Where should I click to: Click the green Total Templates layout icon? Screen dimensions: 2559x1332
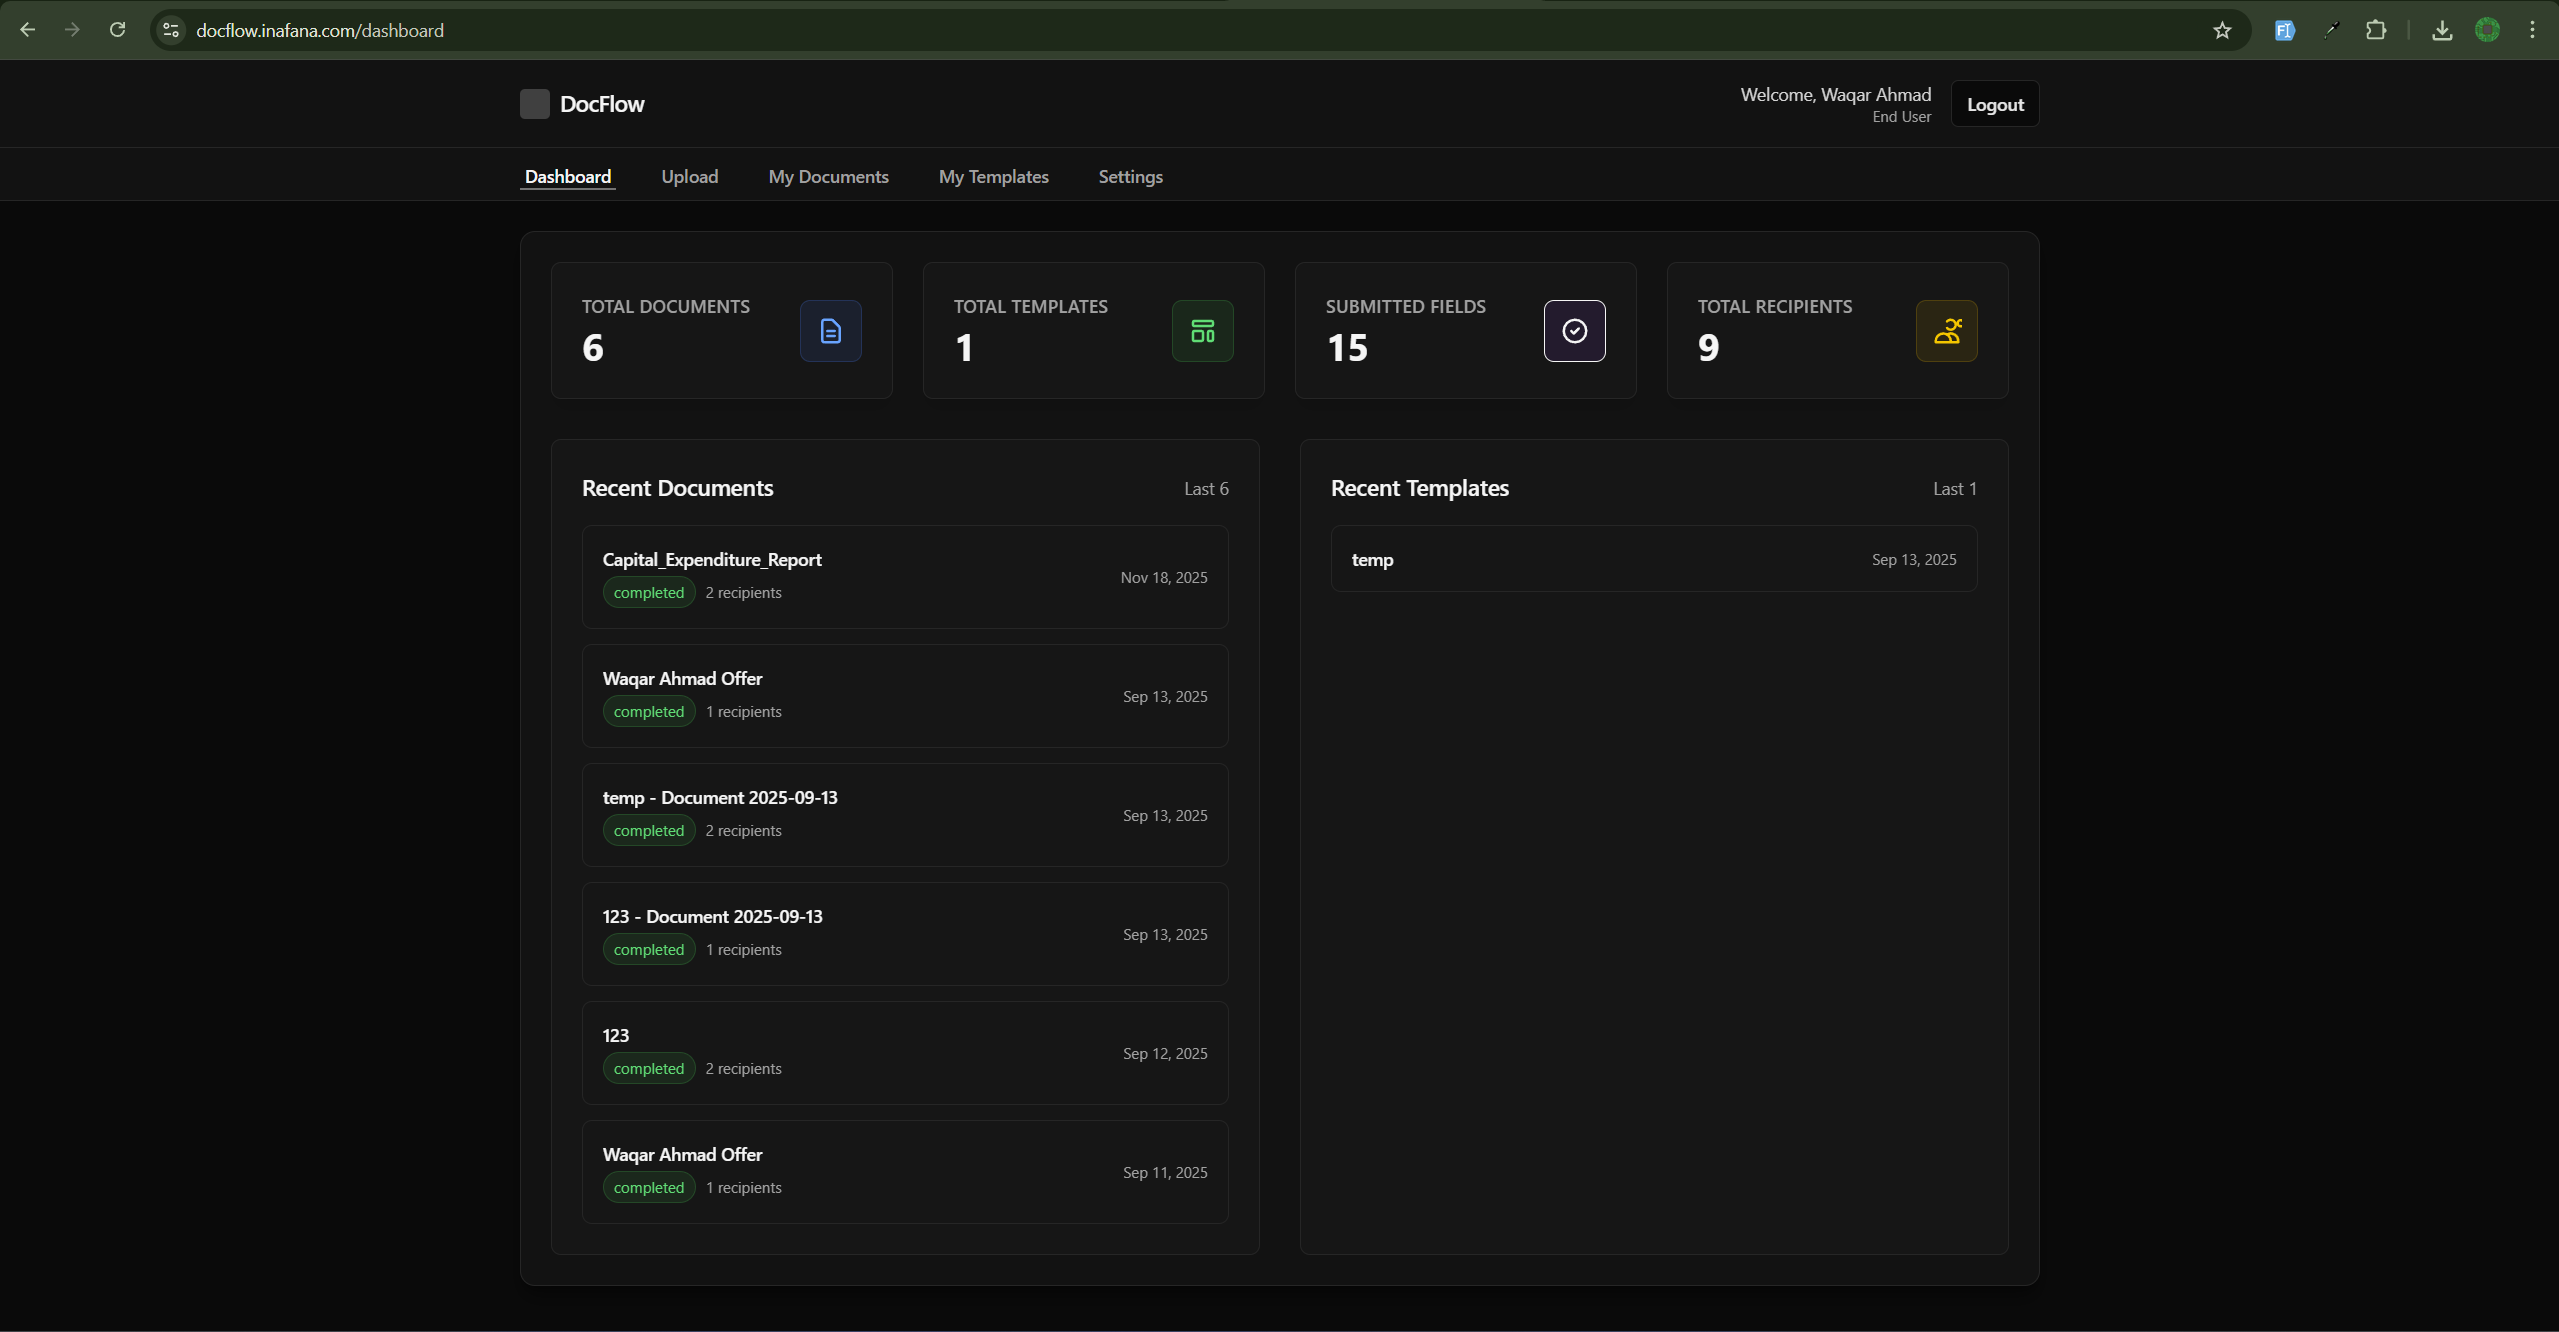(x=1202, y=331)
